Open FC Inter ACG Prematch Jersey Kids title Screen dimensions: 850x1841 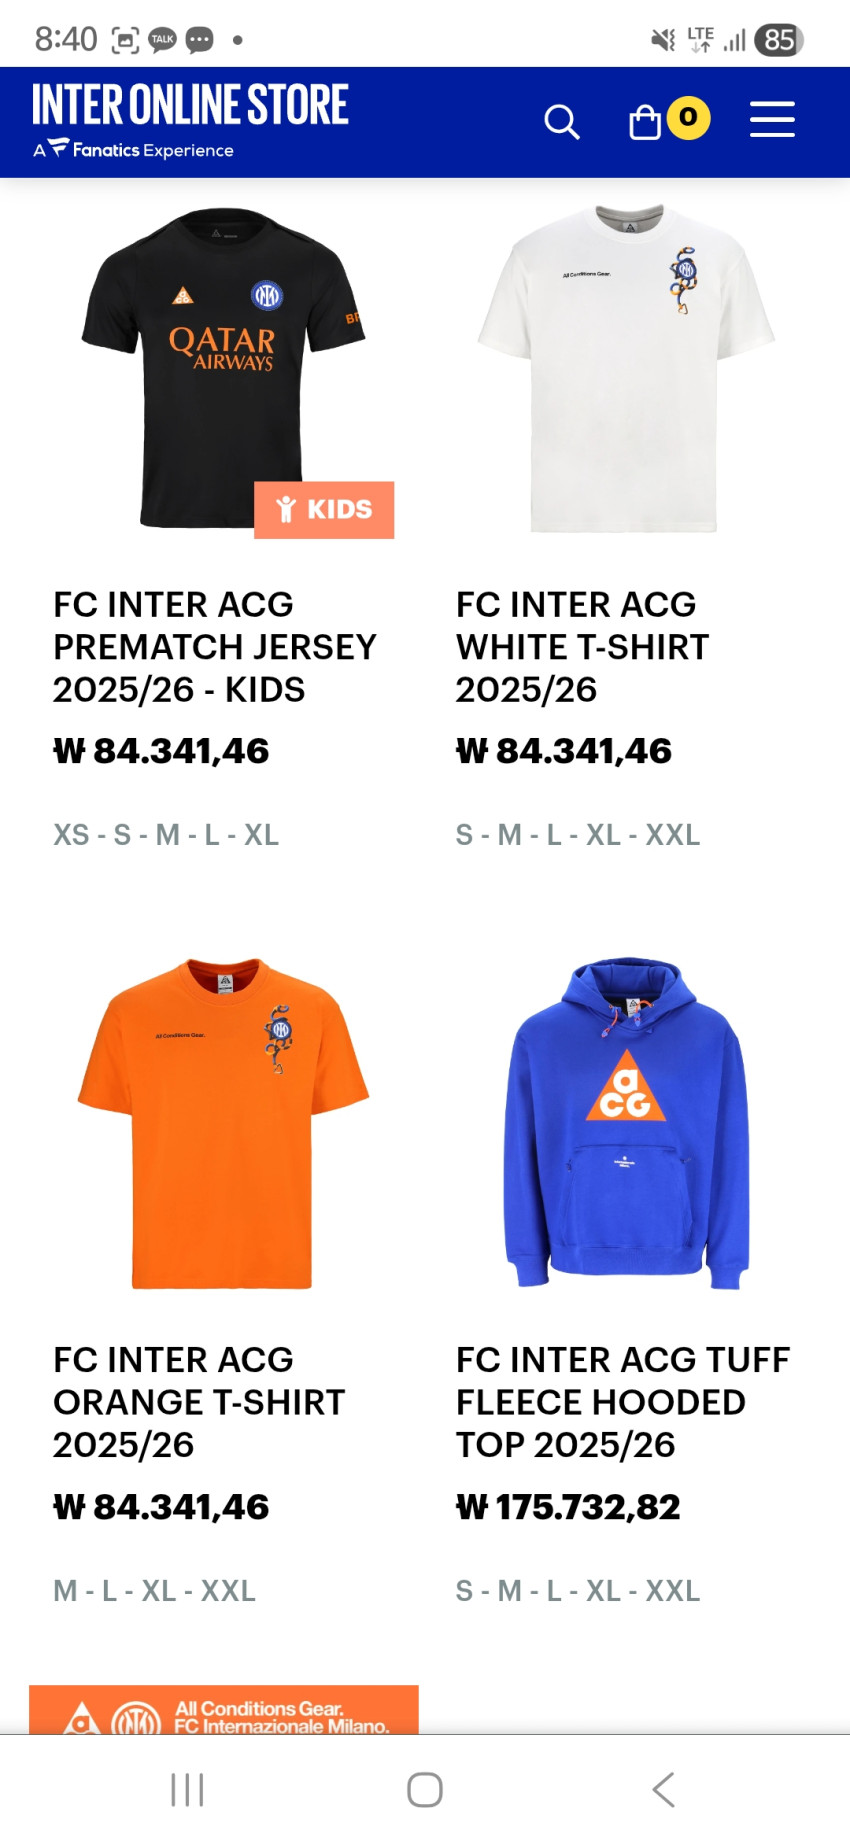coord(215,647)
